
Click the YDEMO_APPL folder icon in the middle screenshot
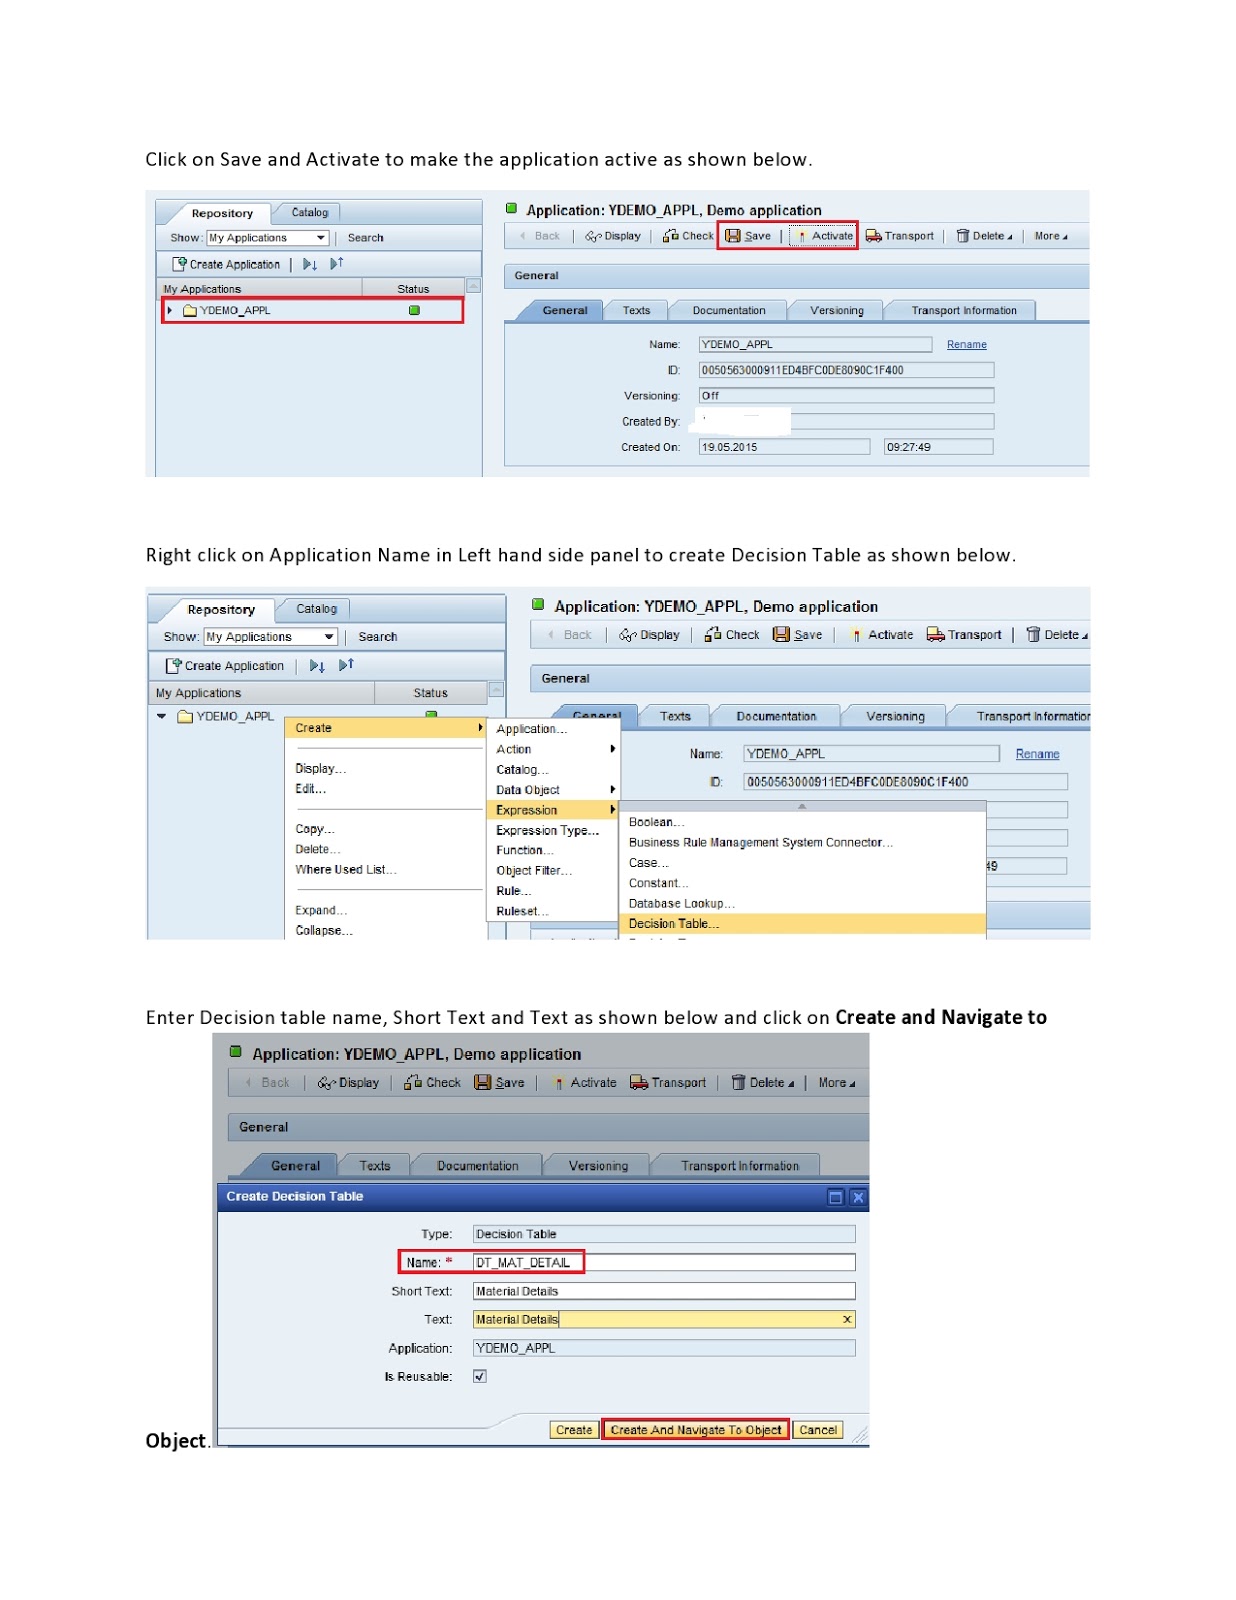click(185, 716)
